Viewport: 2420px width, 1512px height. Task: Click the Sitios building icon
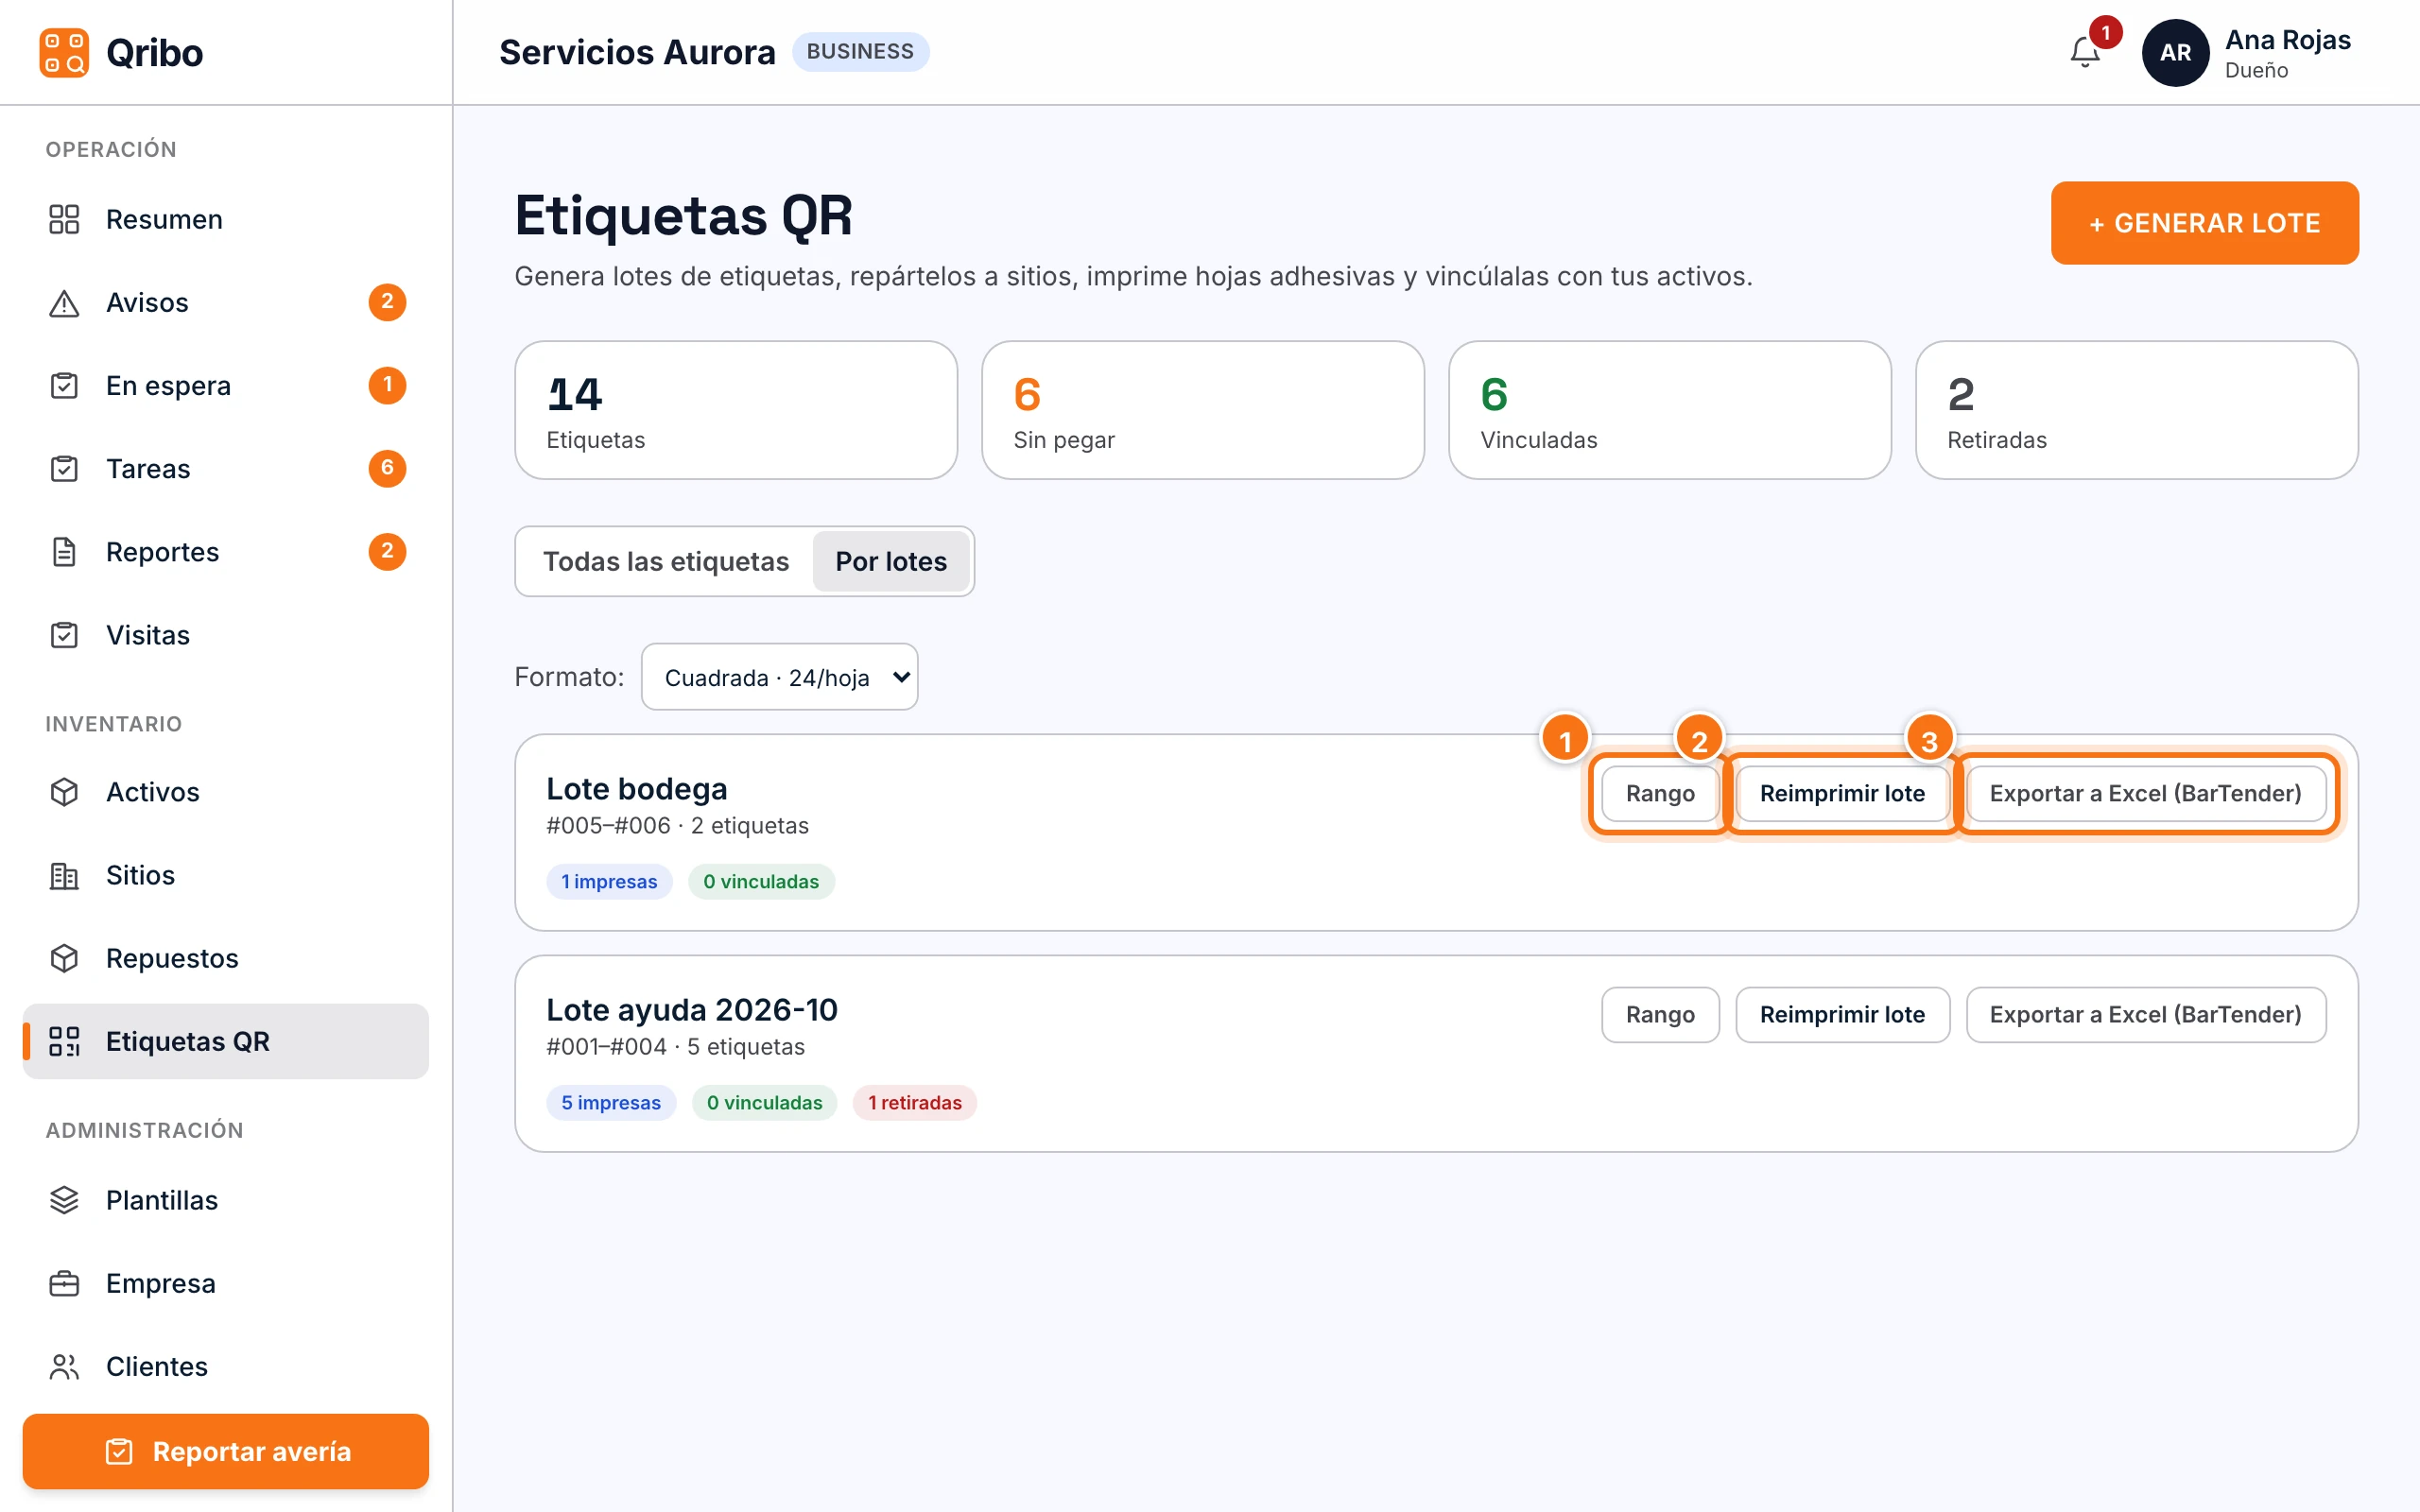coord(64,874)
